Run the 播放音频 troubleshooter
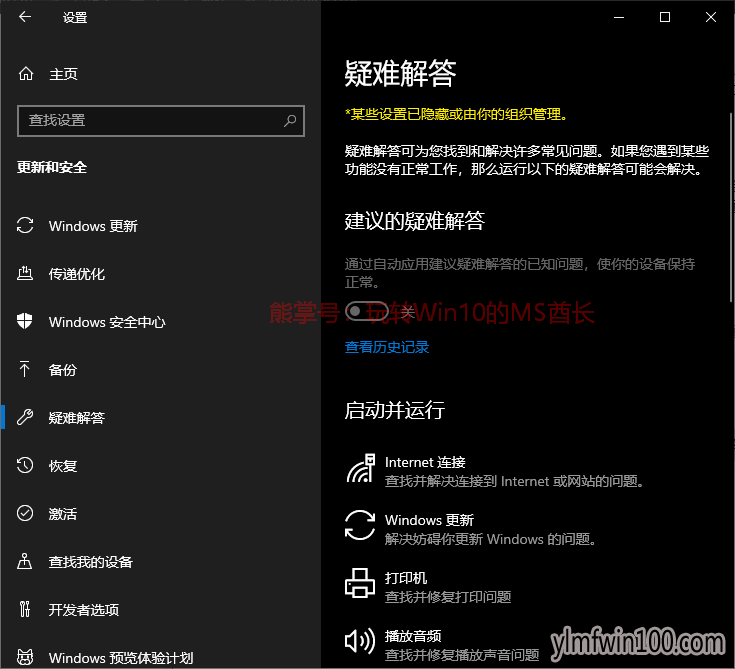The height and width of the screenshot is (669, 735). point(443,645)
